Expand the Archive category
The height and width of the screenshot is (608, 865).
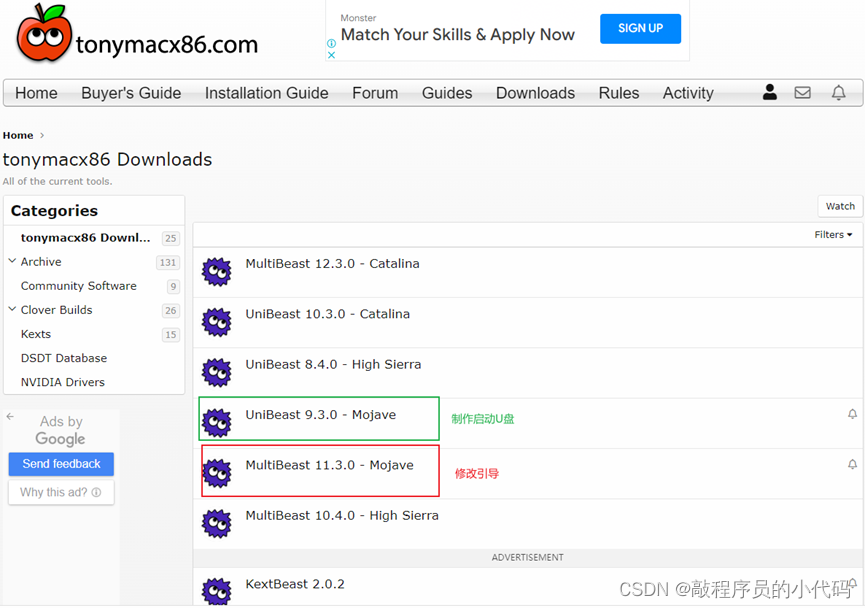12,261
